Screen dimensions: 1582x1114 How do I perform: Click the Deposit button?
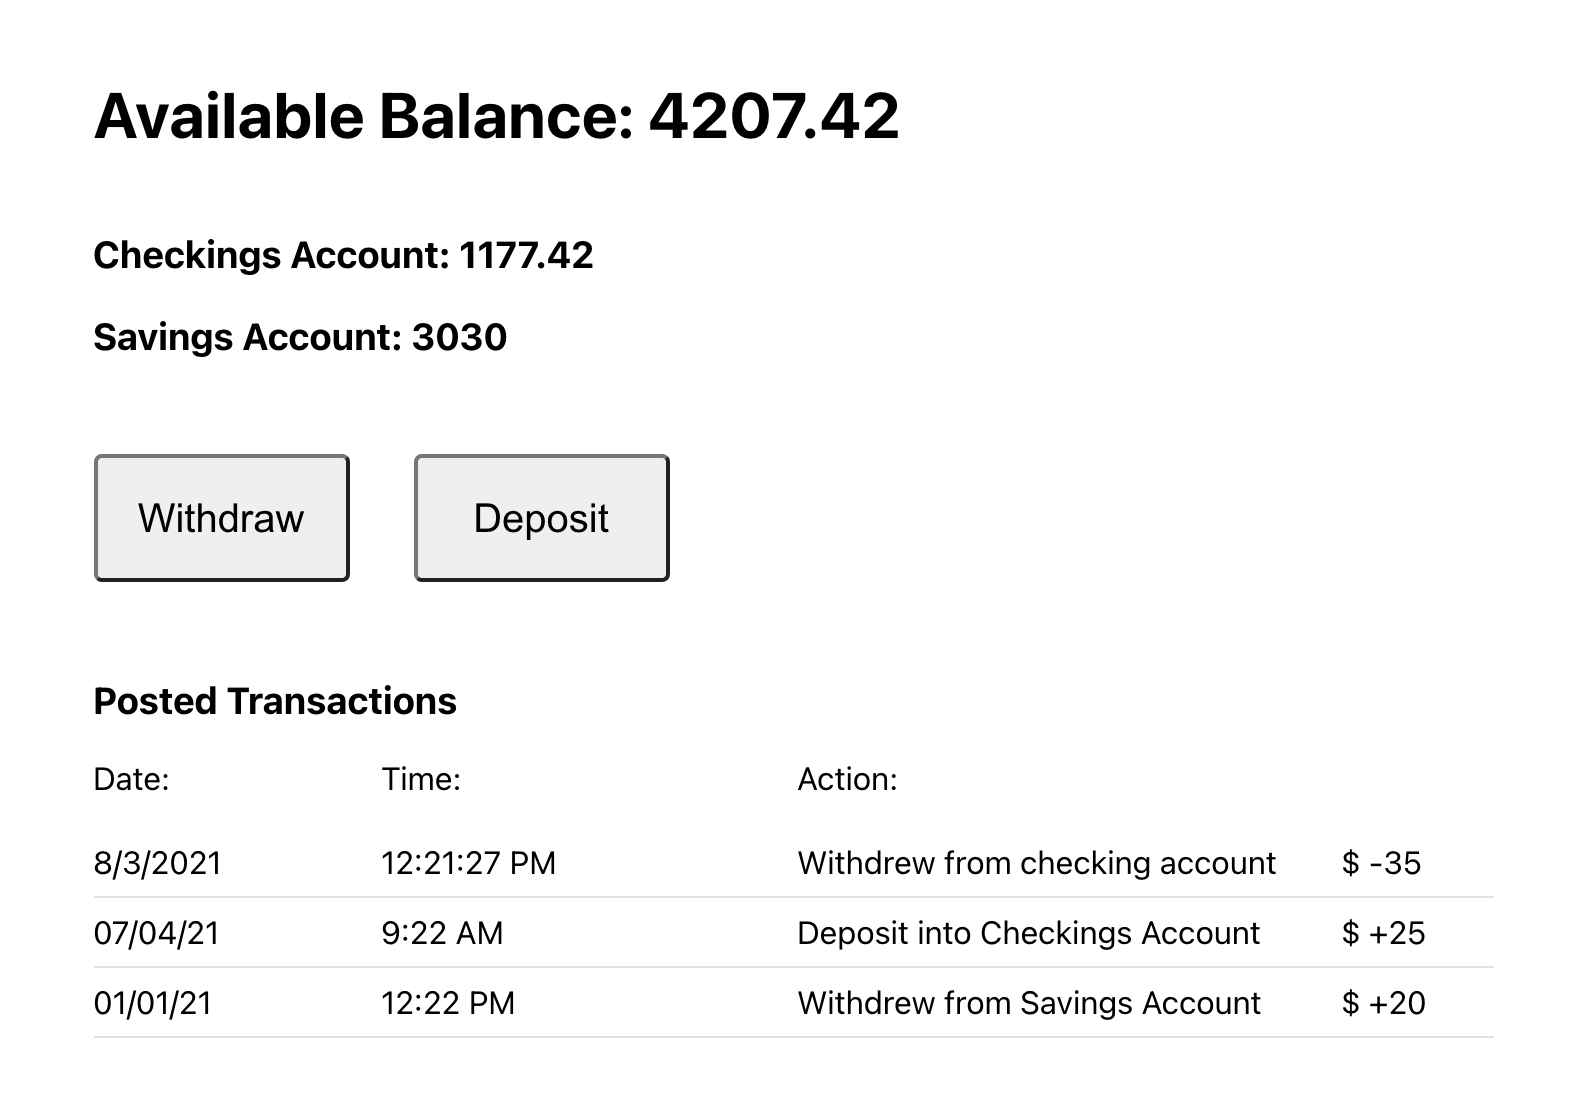point(542,518)
